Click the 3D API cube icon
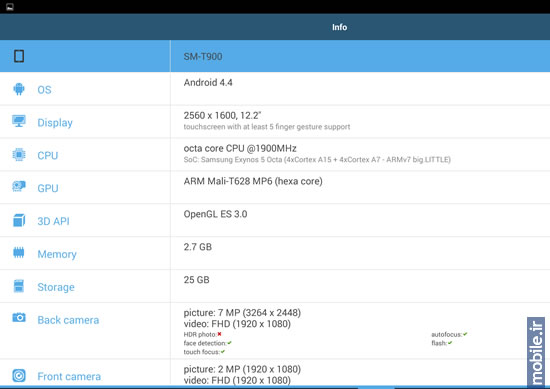 click(x=19, y=220)
